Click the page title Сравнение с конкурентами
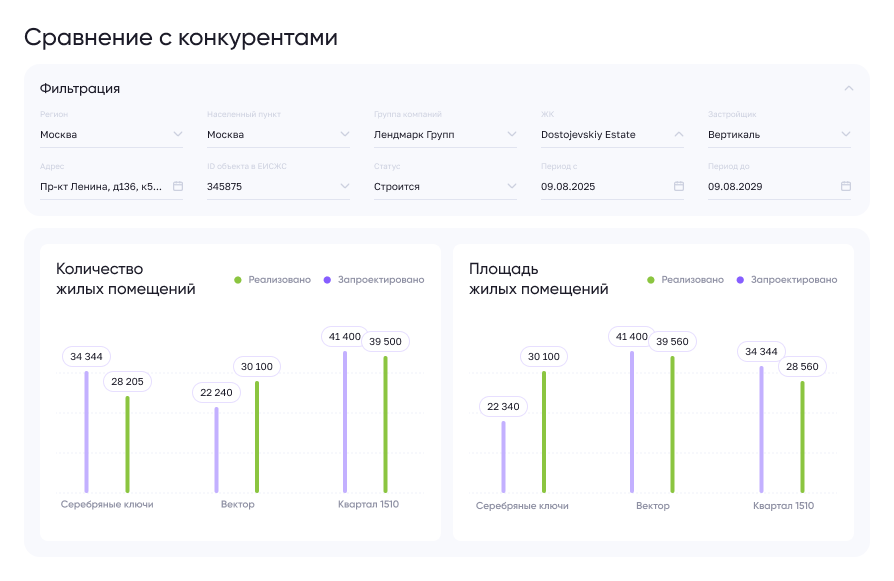The width and height of the screenshot is (894, 581). [x=181, y=38]
